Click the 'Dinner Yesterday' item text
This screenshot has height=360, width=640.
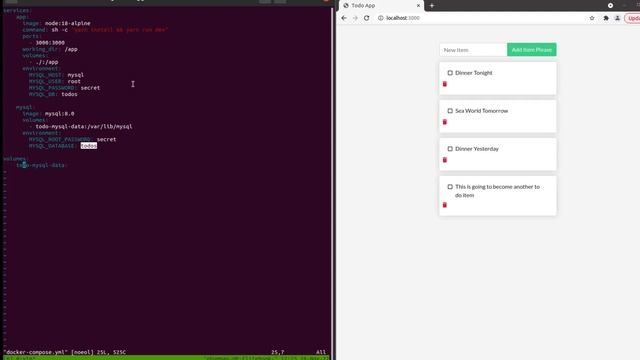click(x=477, y=149)
